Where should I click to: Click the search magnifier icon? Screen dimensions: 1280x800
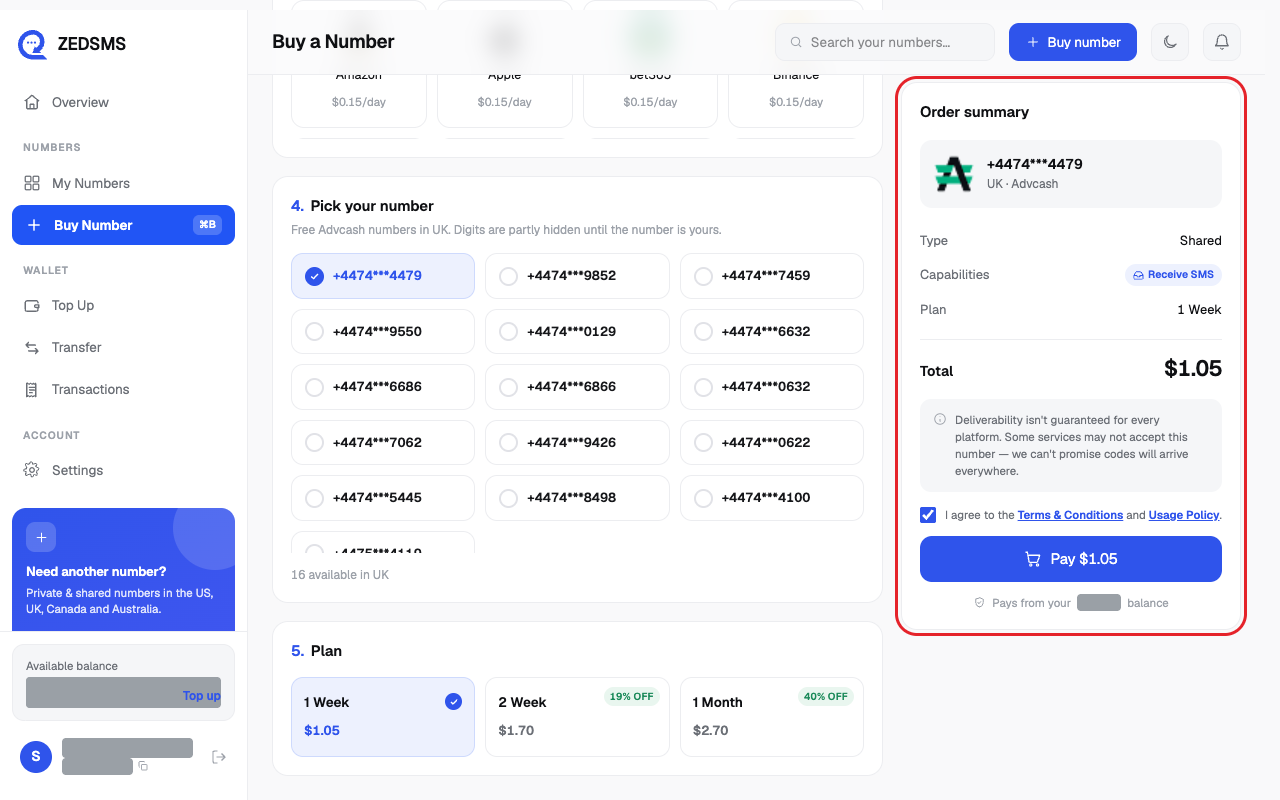click(797, 42)
